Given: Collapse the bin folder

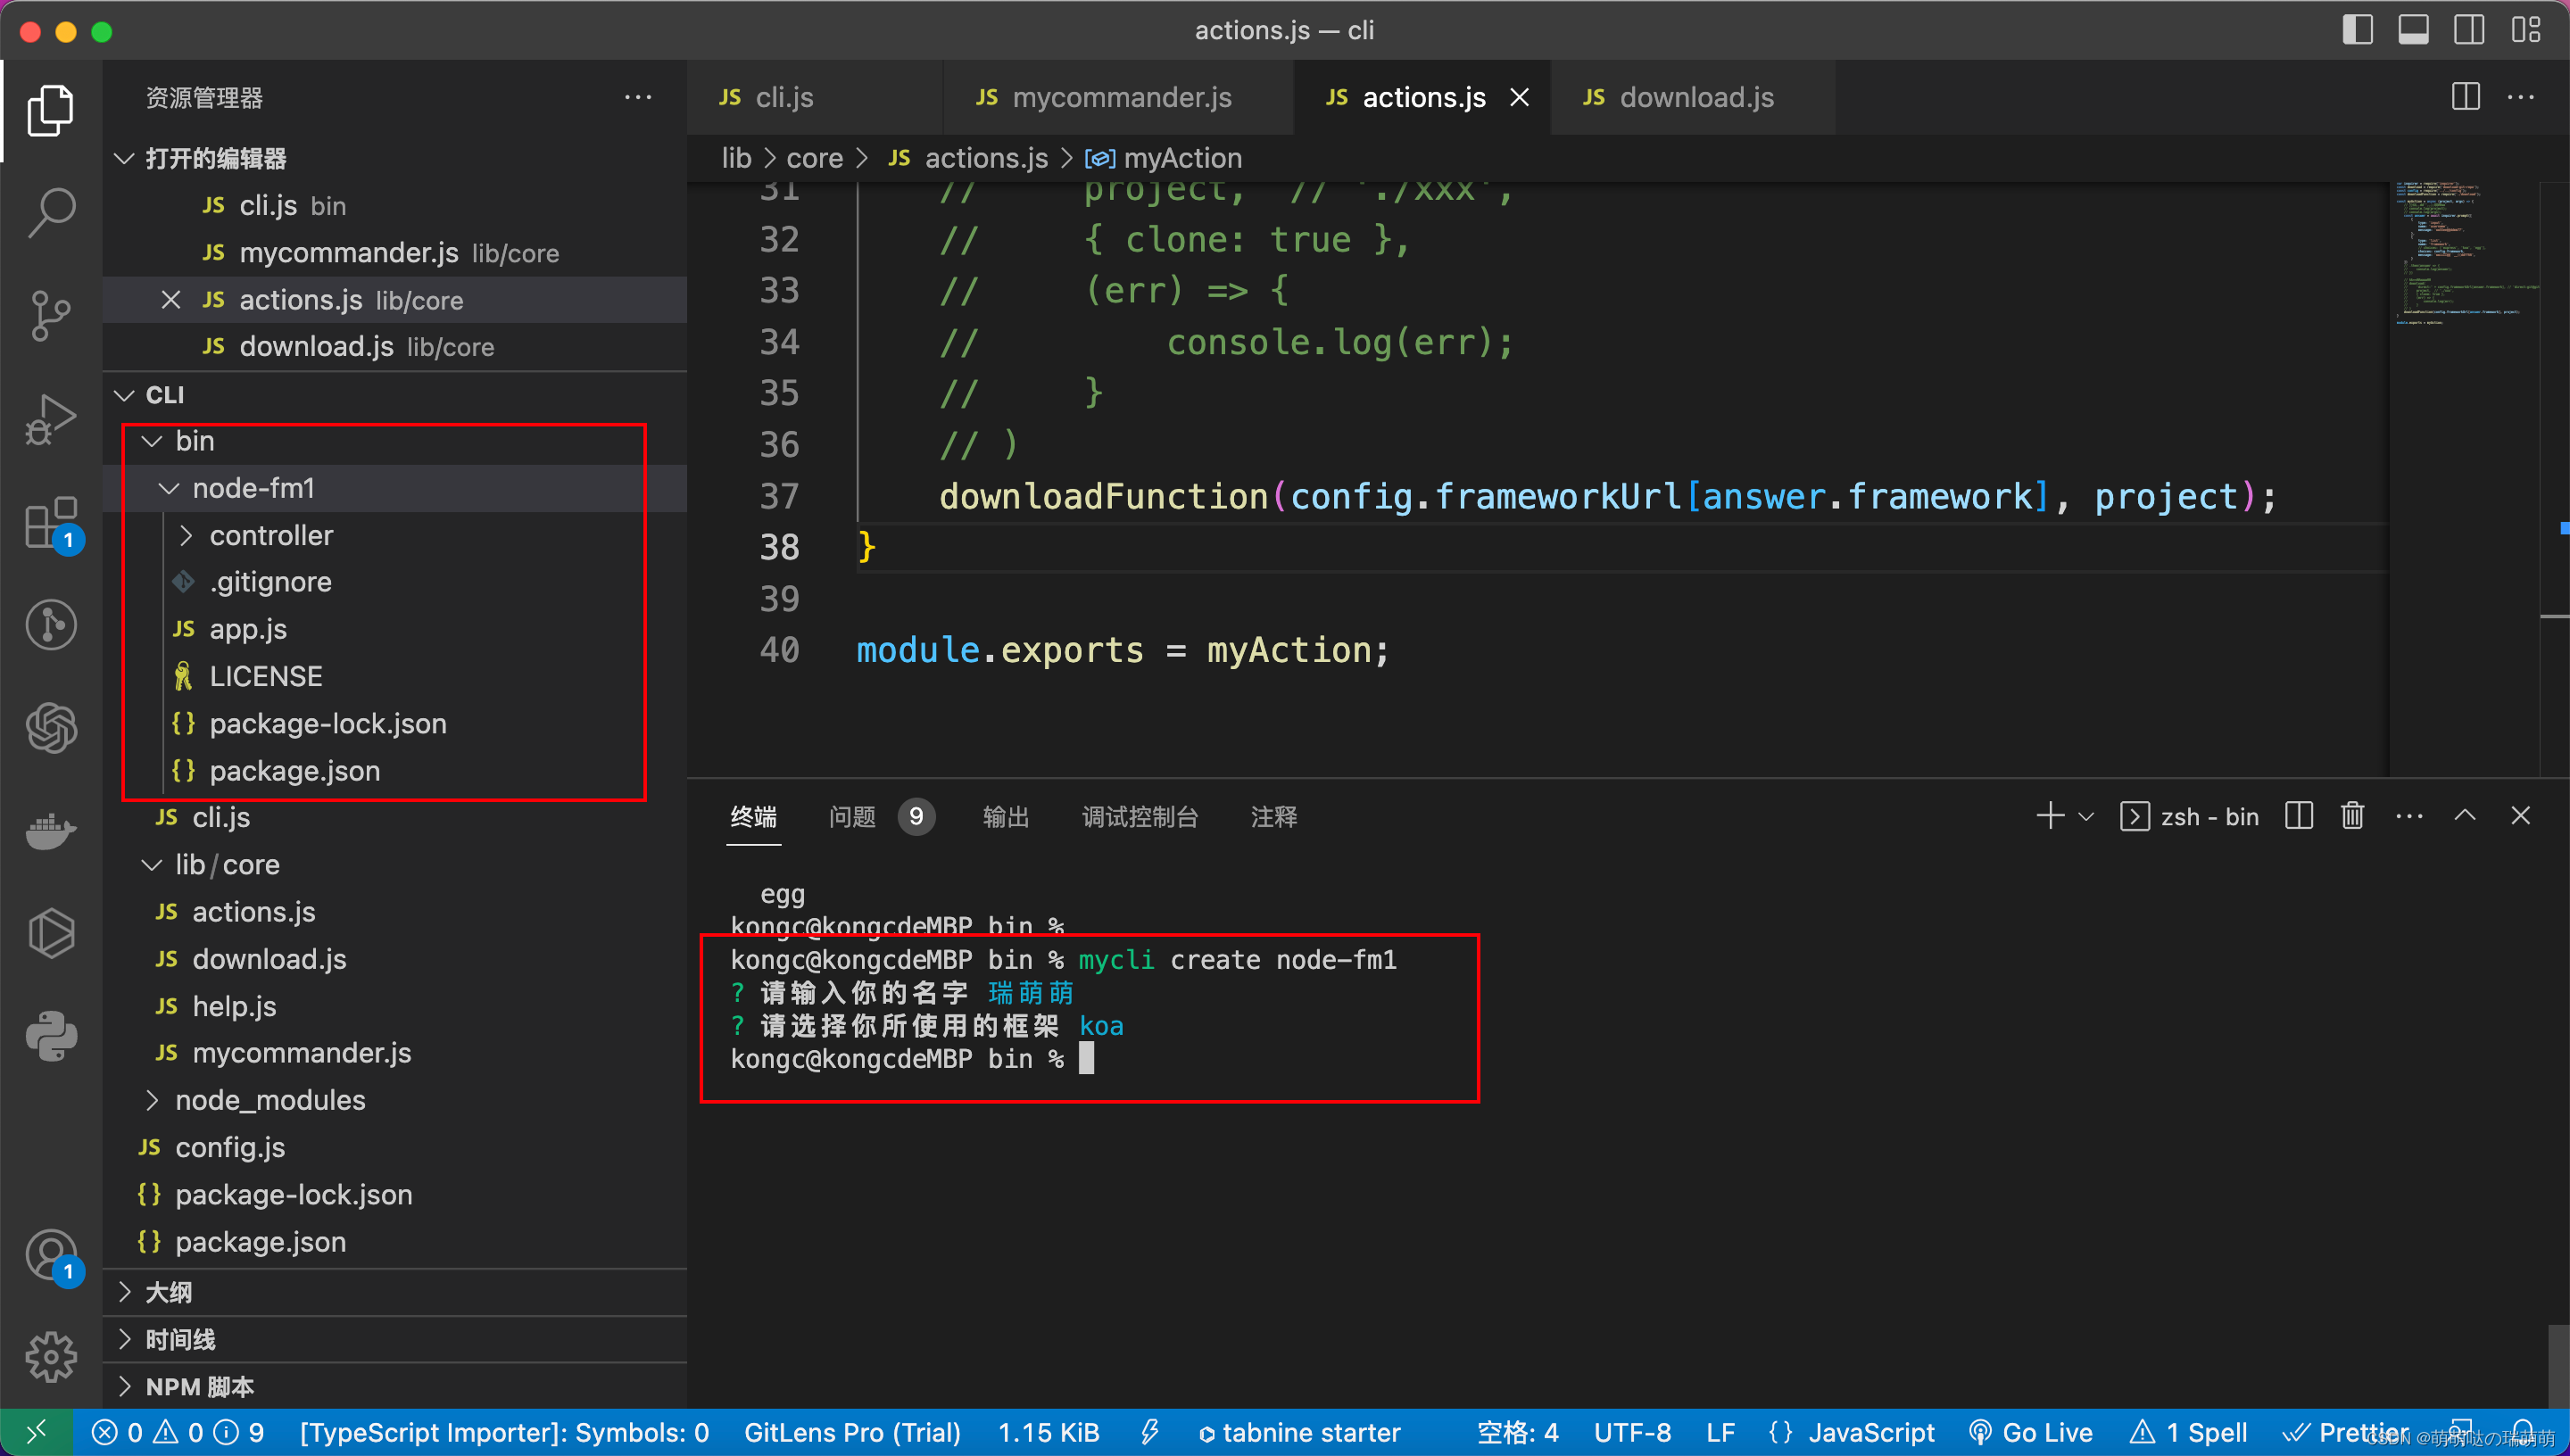Looking at the screenshot, I should tap(152, 441).
